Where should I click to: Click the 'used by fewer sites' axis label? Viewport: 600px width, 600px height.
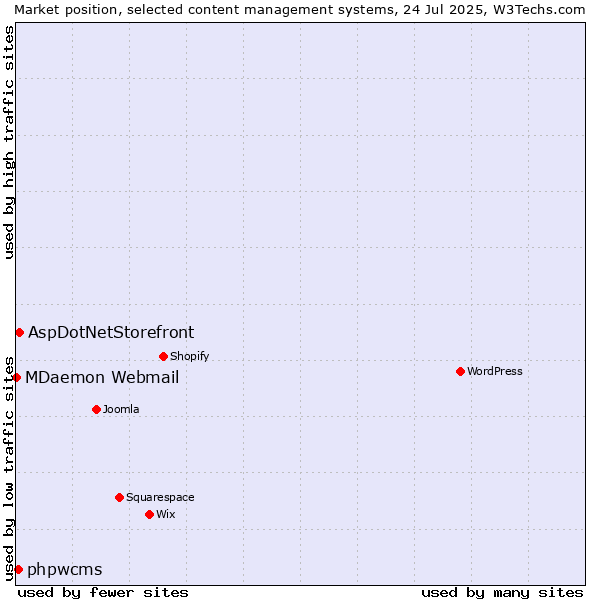(103, 593)
